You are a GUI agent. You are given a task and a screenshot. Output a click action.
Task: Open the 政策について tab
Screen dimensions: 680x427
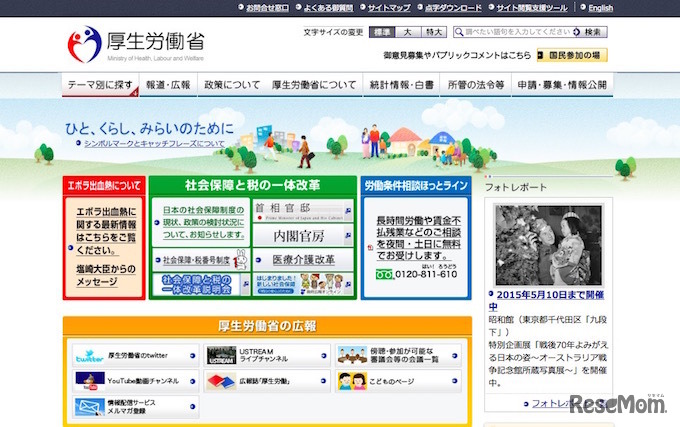232,86
